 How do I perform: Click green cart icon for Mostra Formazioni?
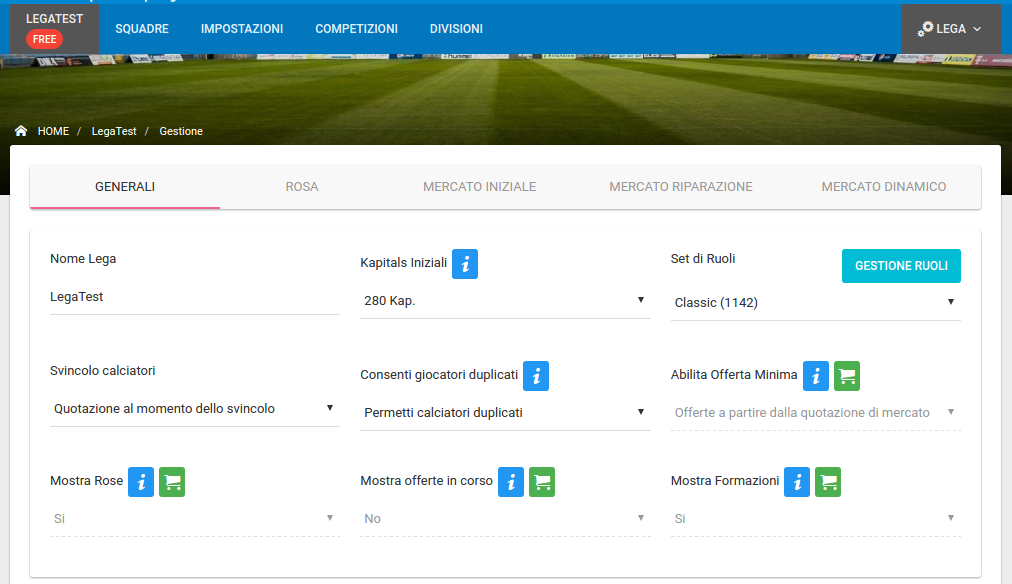click(x=828, y=482)
